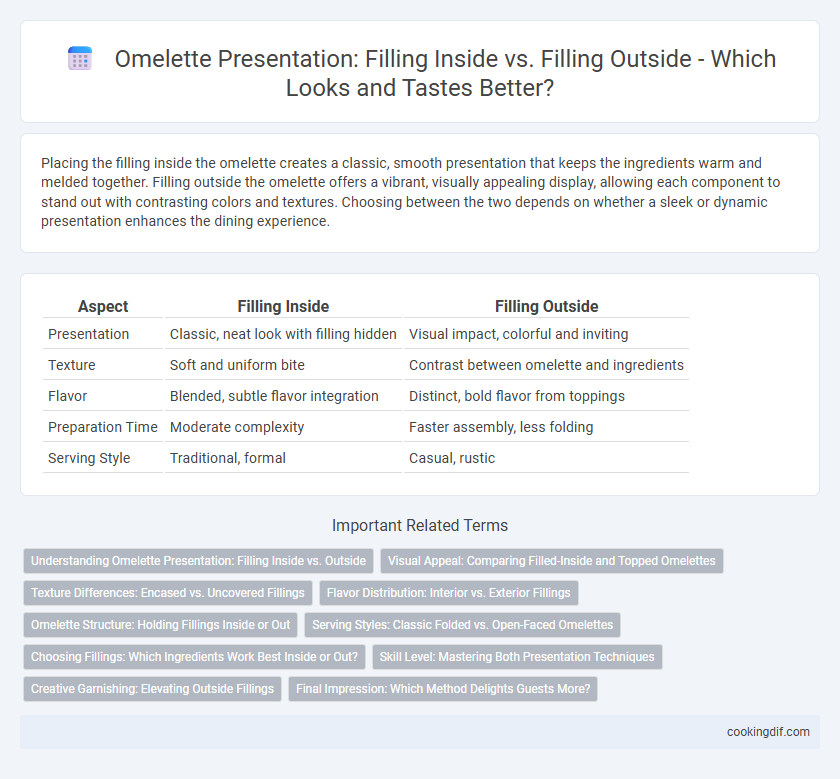Click the 'Serving Style' row label
This screenshot has height=779, width=840.
[89, 458]
